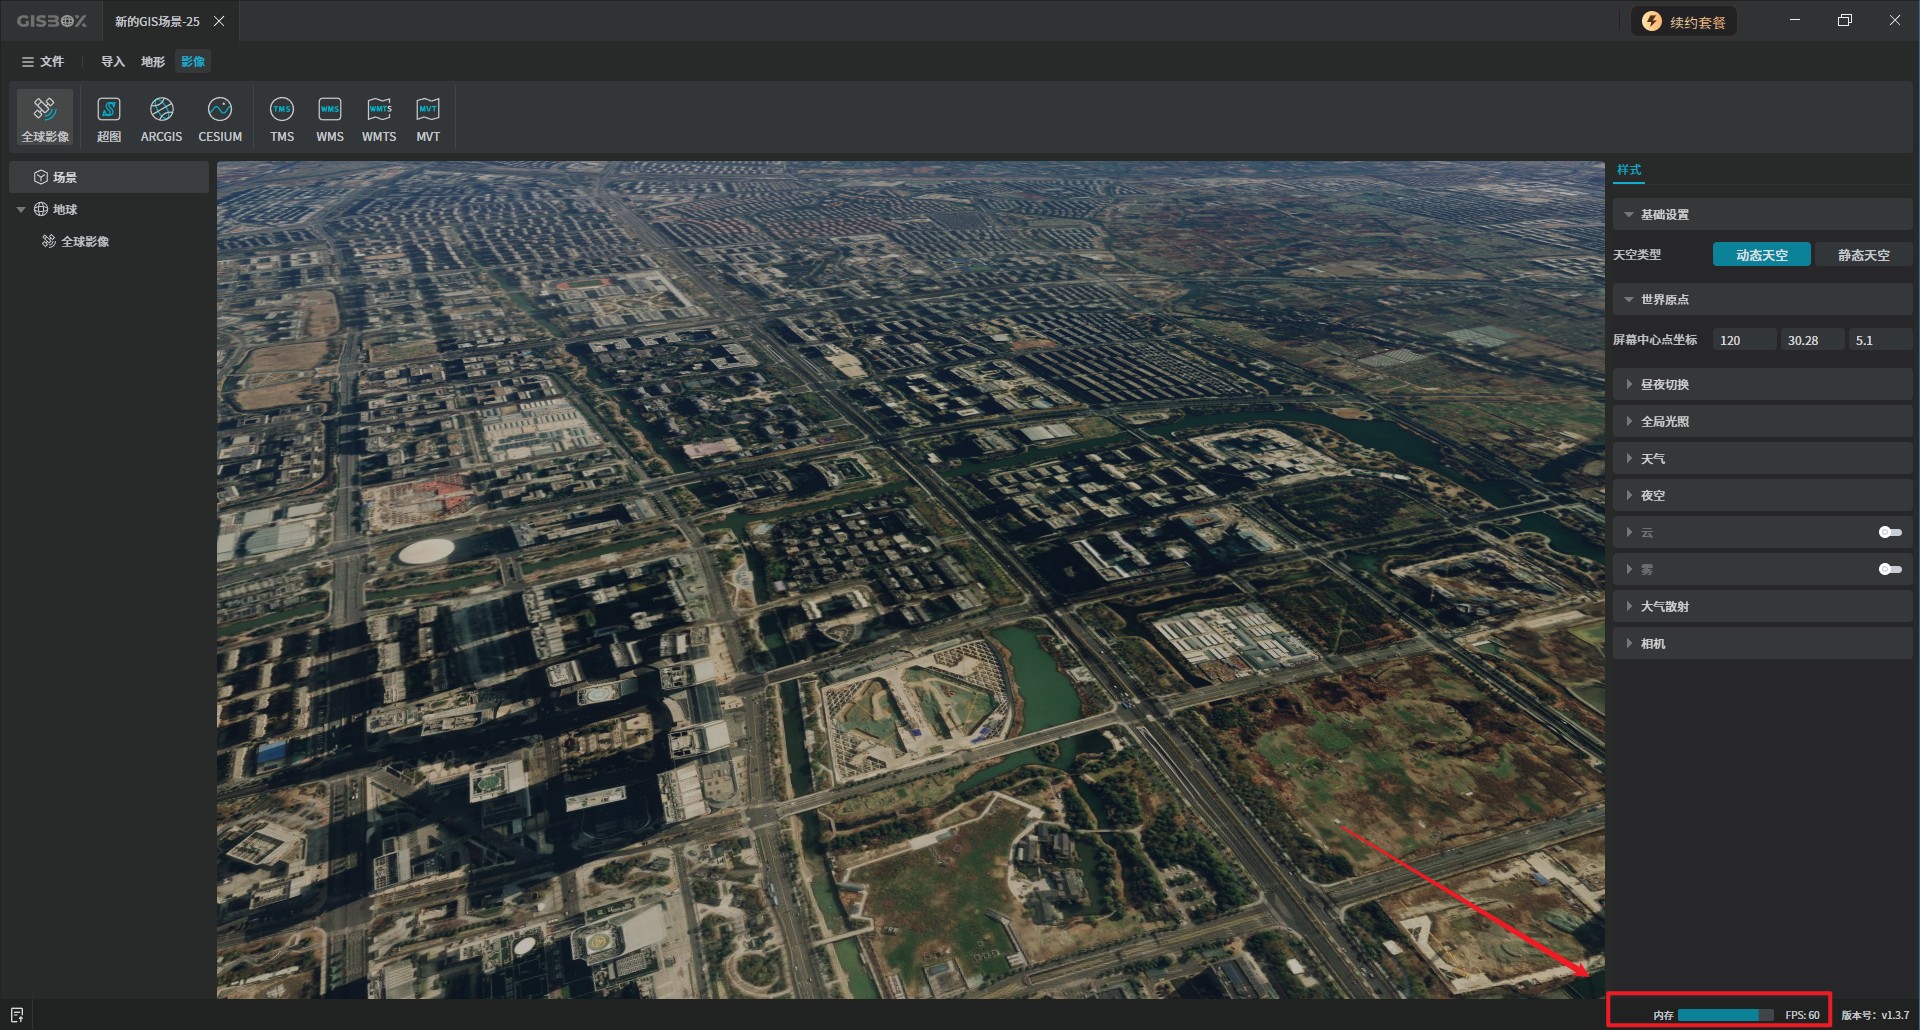
Task: Collapse the 地球 tree node
Action: click(x=21, y=210)
